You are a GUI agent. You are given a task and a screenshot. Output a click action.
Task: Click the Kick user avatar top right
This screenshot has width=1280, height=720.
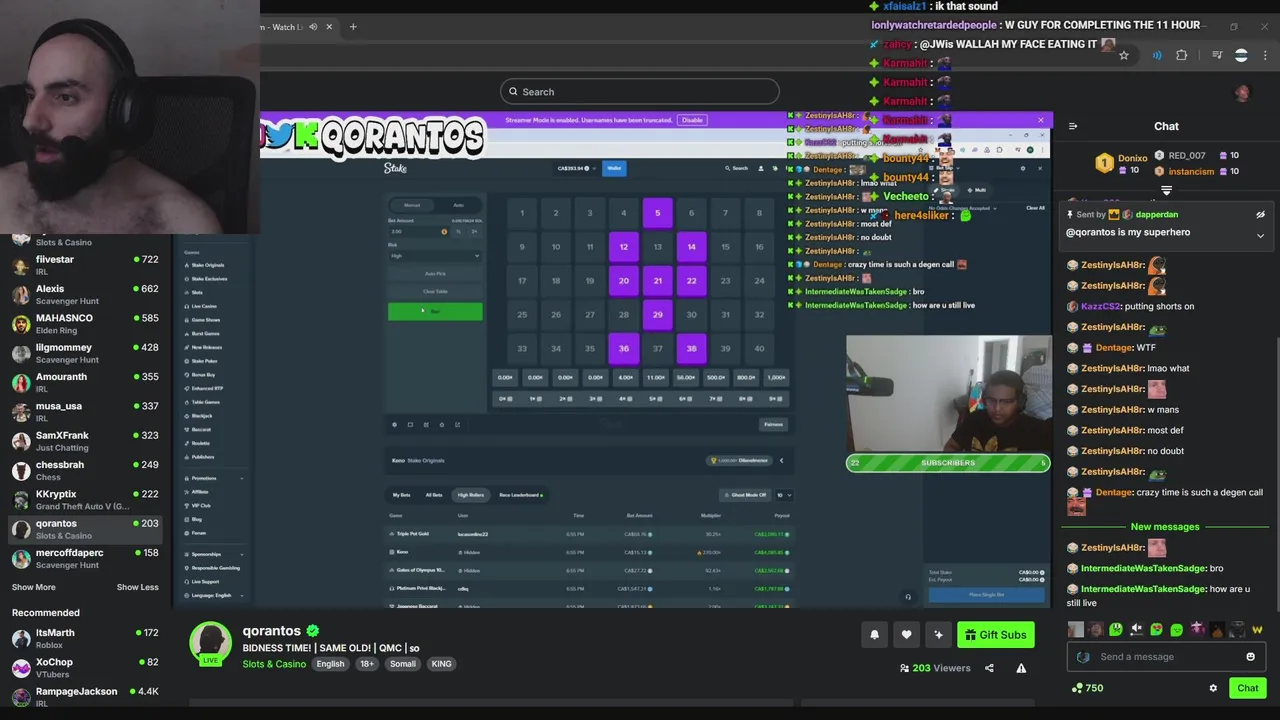pyautogui.click(x=1242, y=93)
